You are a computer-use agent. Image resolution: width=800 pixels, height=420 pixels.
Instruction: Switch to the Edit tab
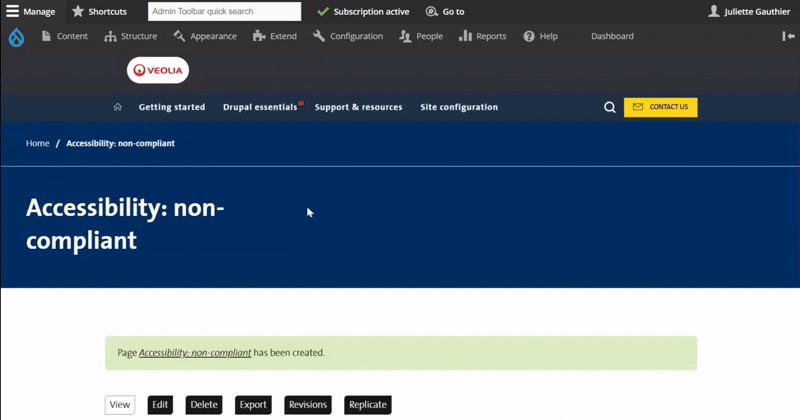(x=160, y=405)
